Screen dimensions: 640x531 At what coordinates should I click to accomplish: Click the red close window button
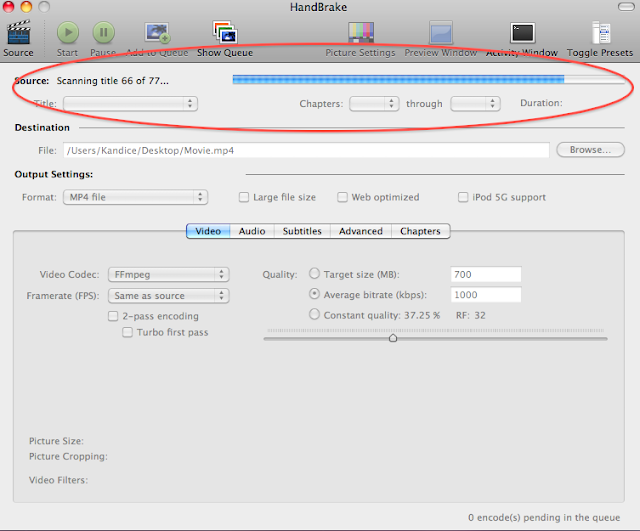click(9, 7)
